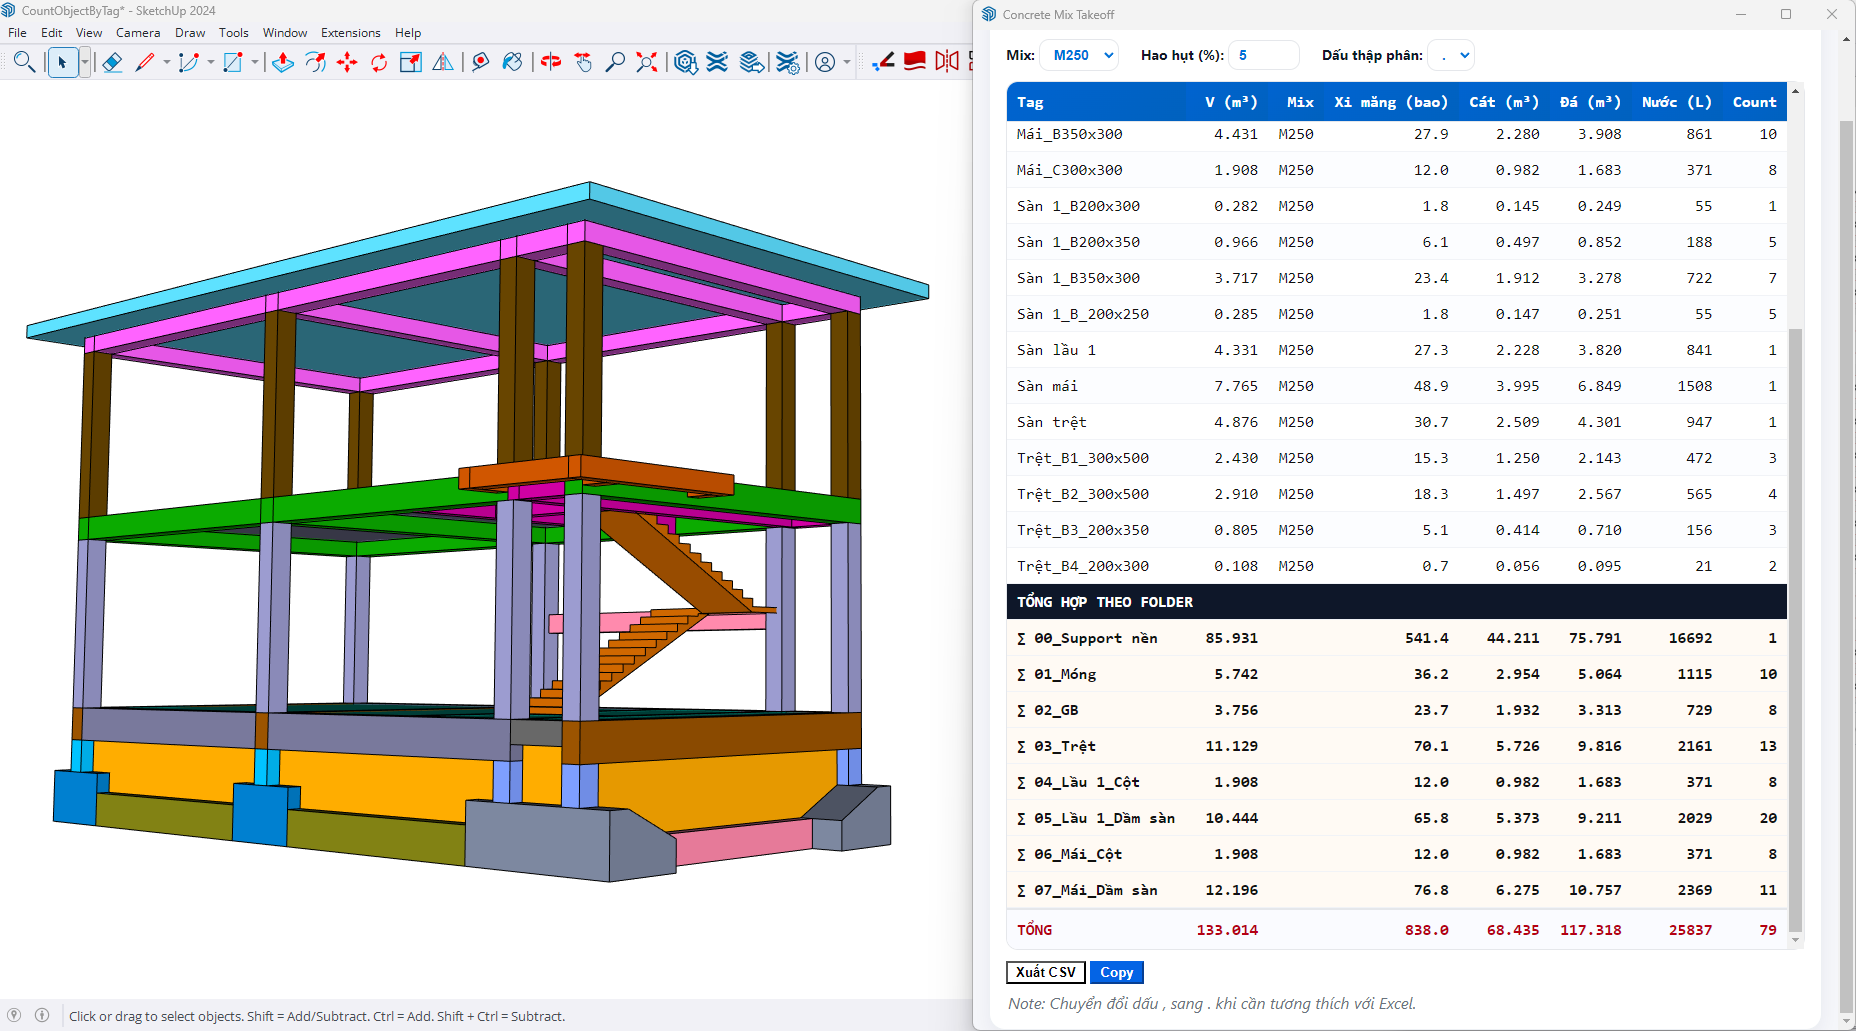The width and height of the screenshot is (1856, 1031).
Task: Activate the Pan hand tool
Action: 583,62
